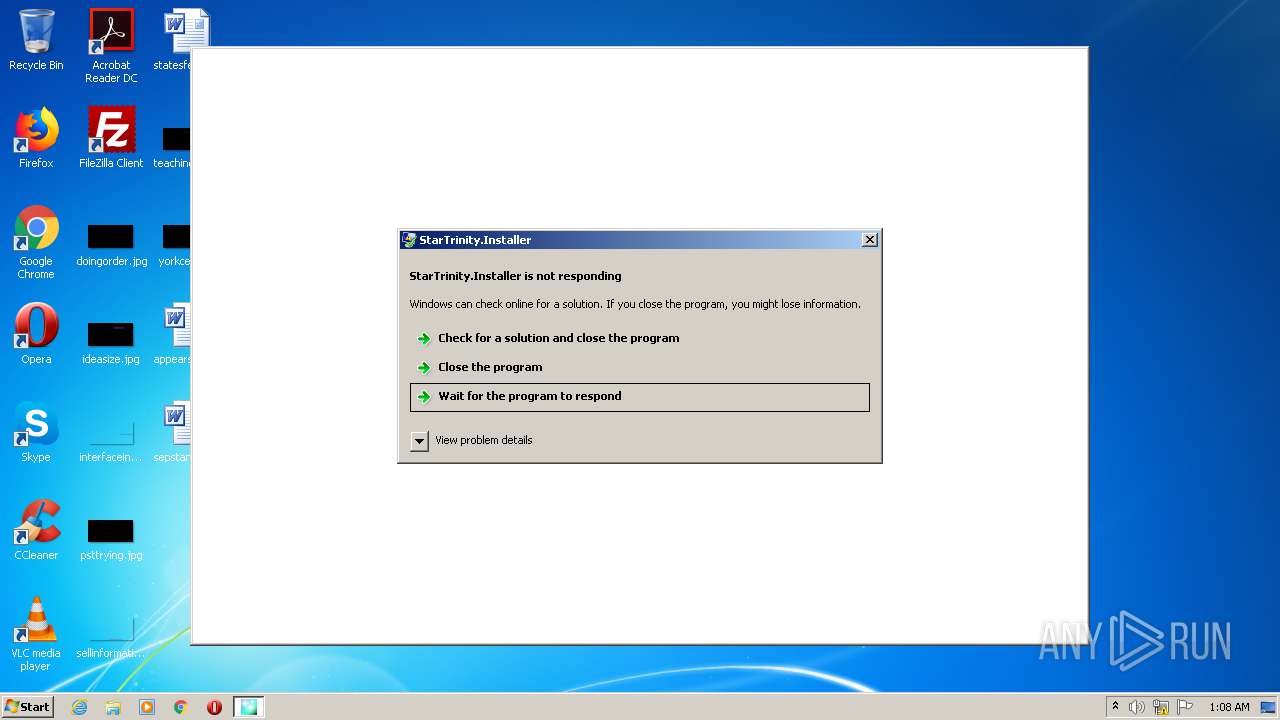The height and width of the screenshot is (720, 1280).
Task: Click StarTrinity.Installer dialog title bar icon
Action: 408,240
